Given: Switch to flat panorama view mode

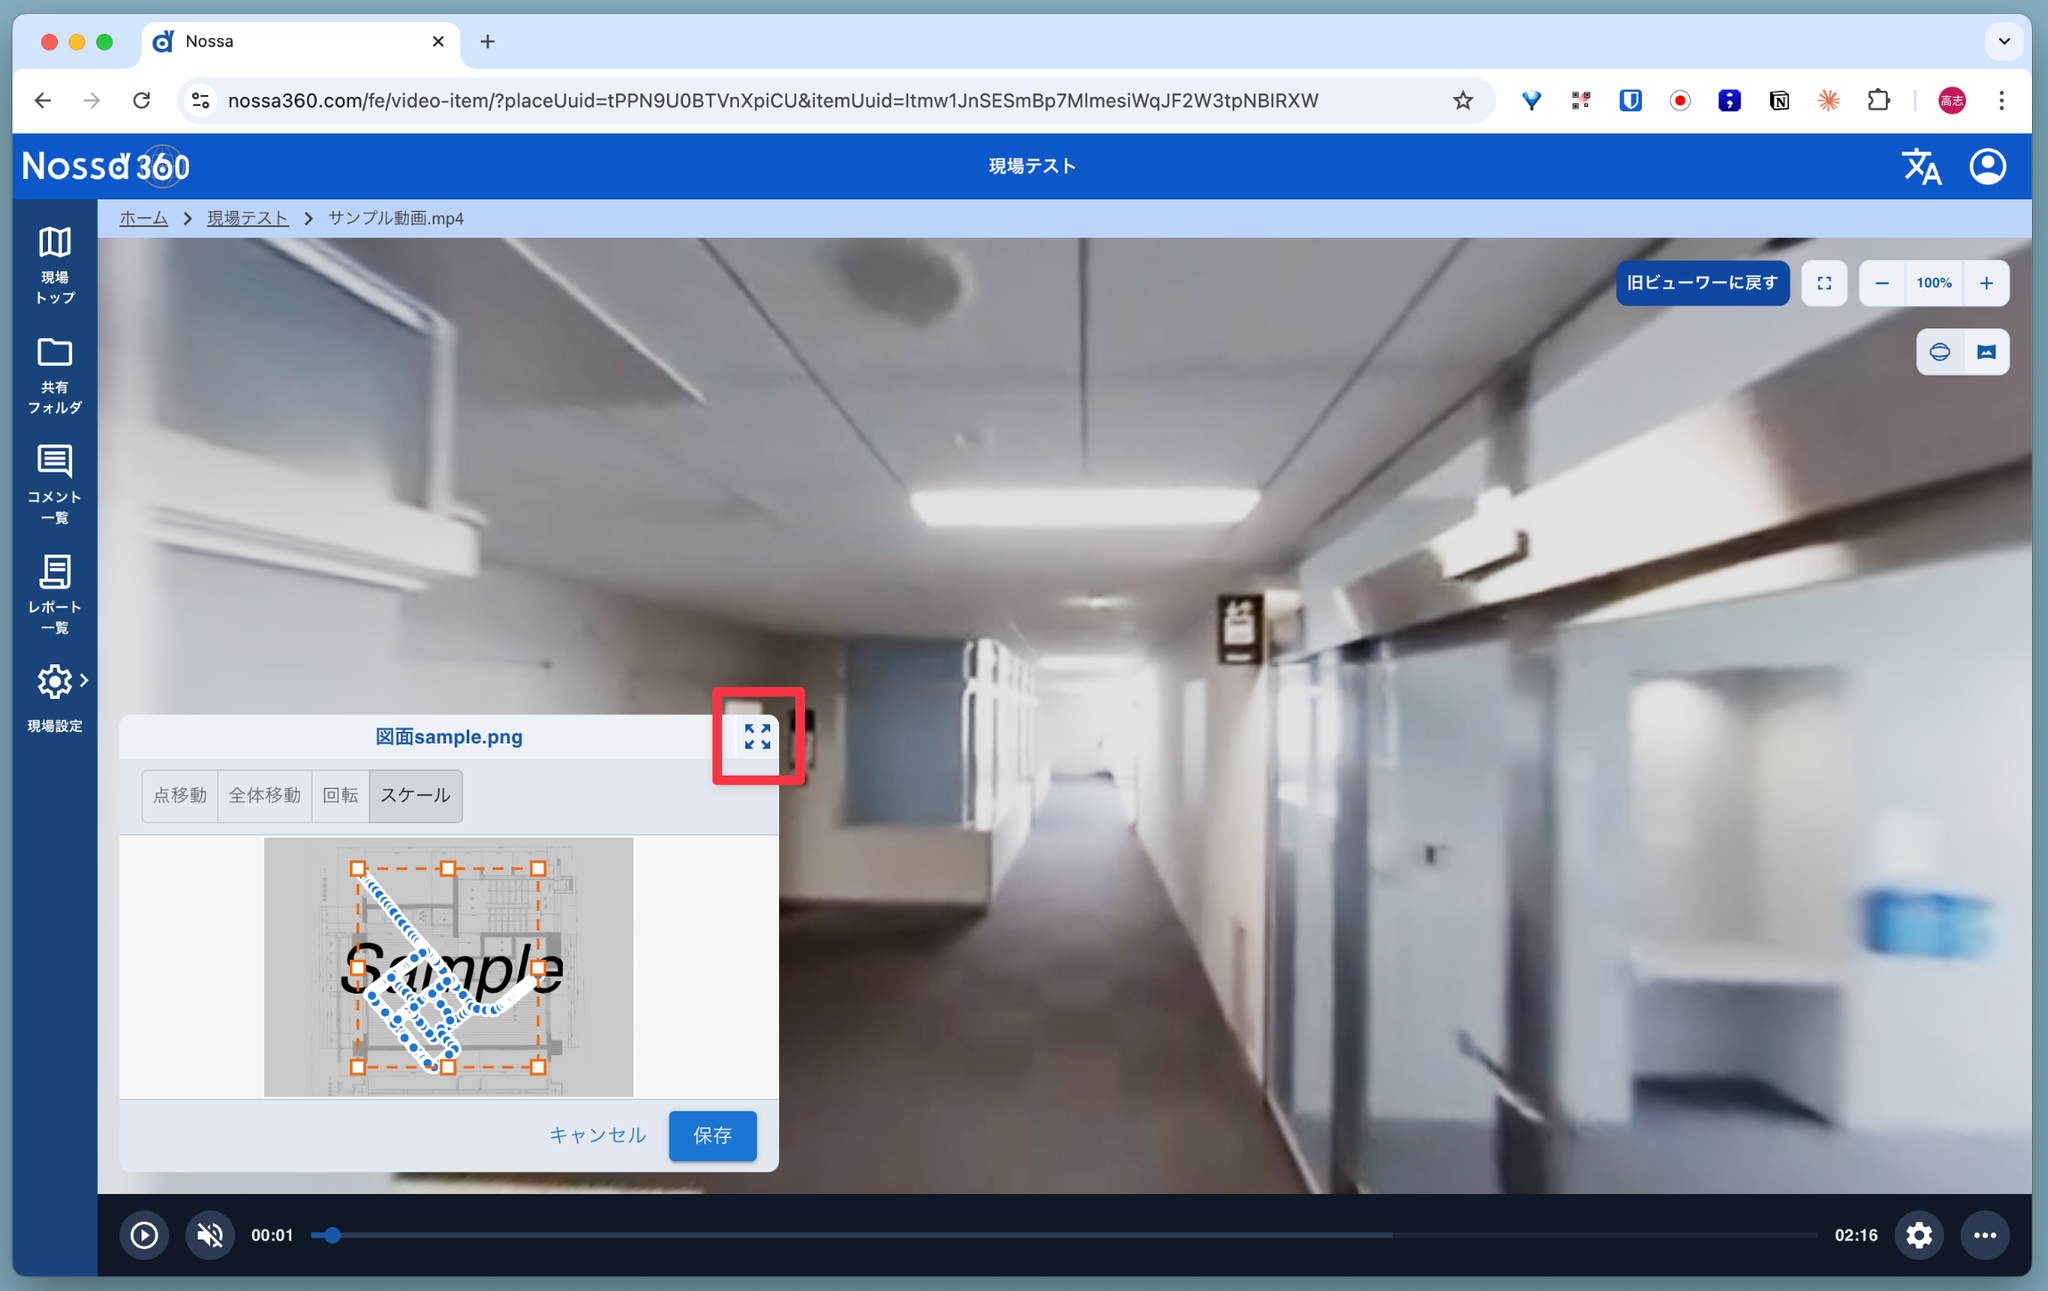Looking at the screenshot, I should [x=1986, y=352].
